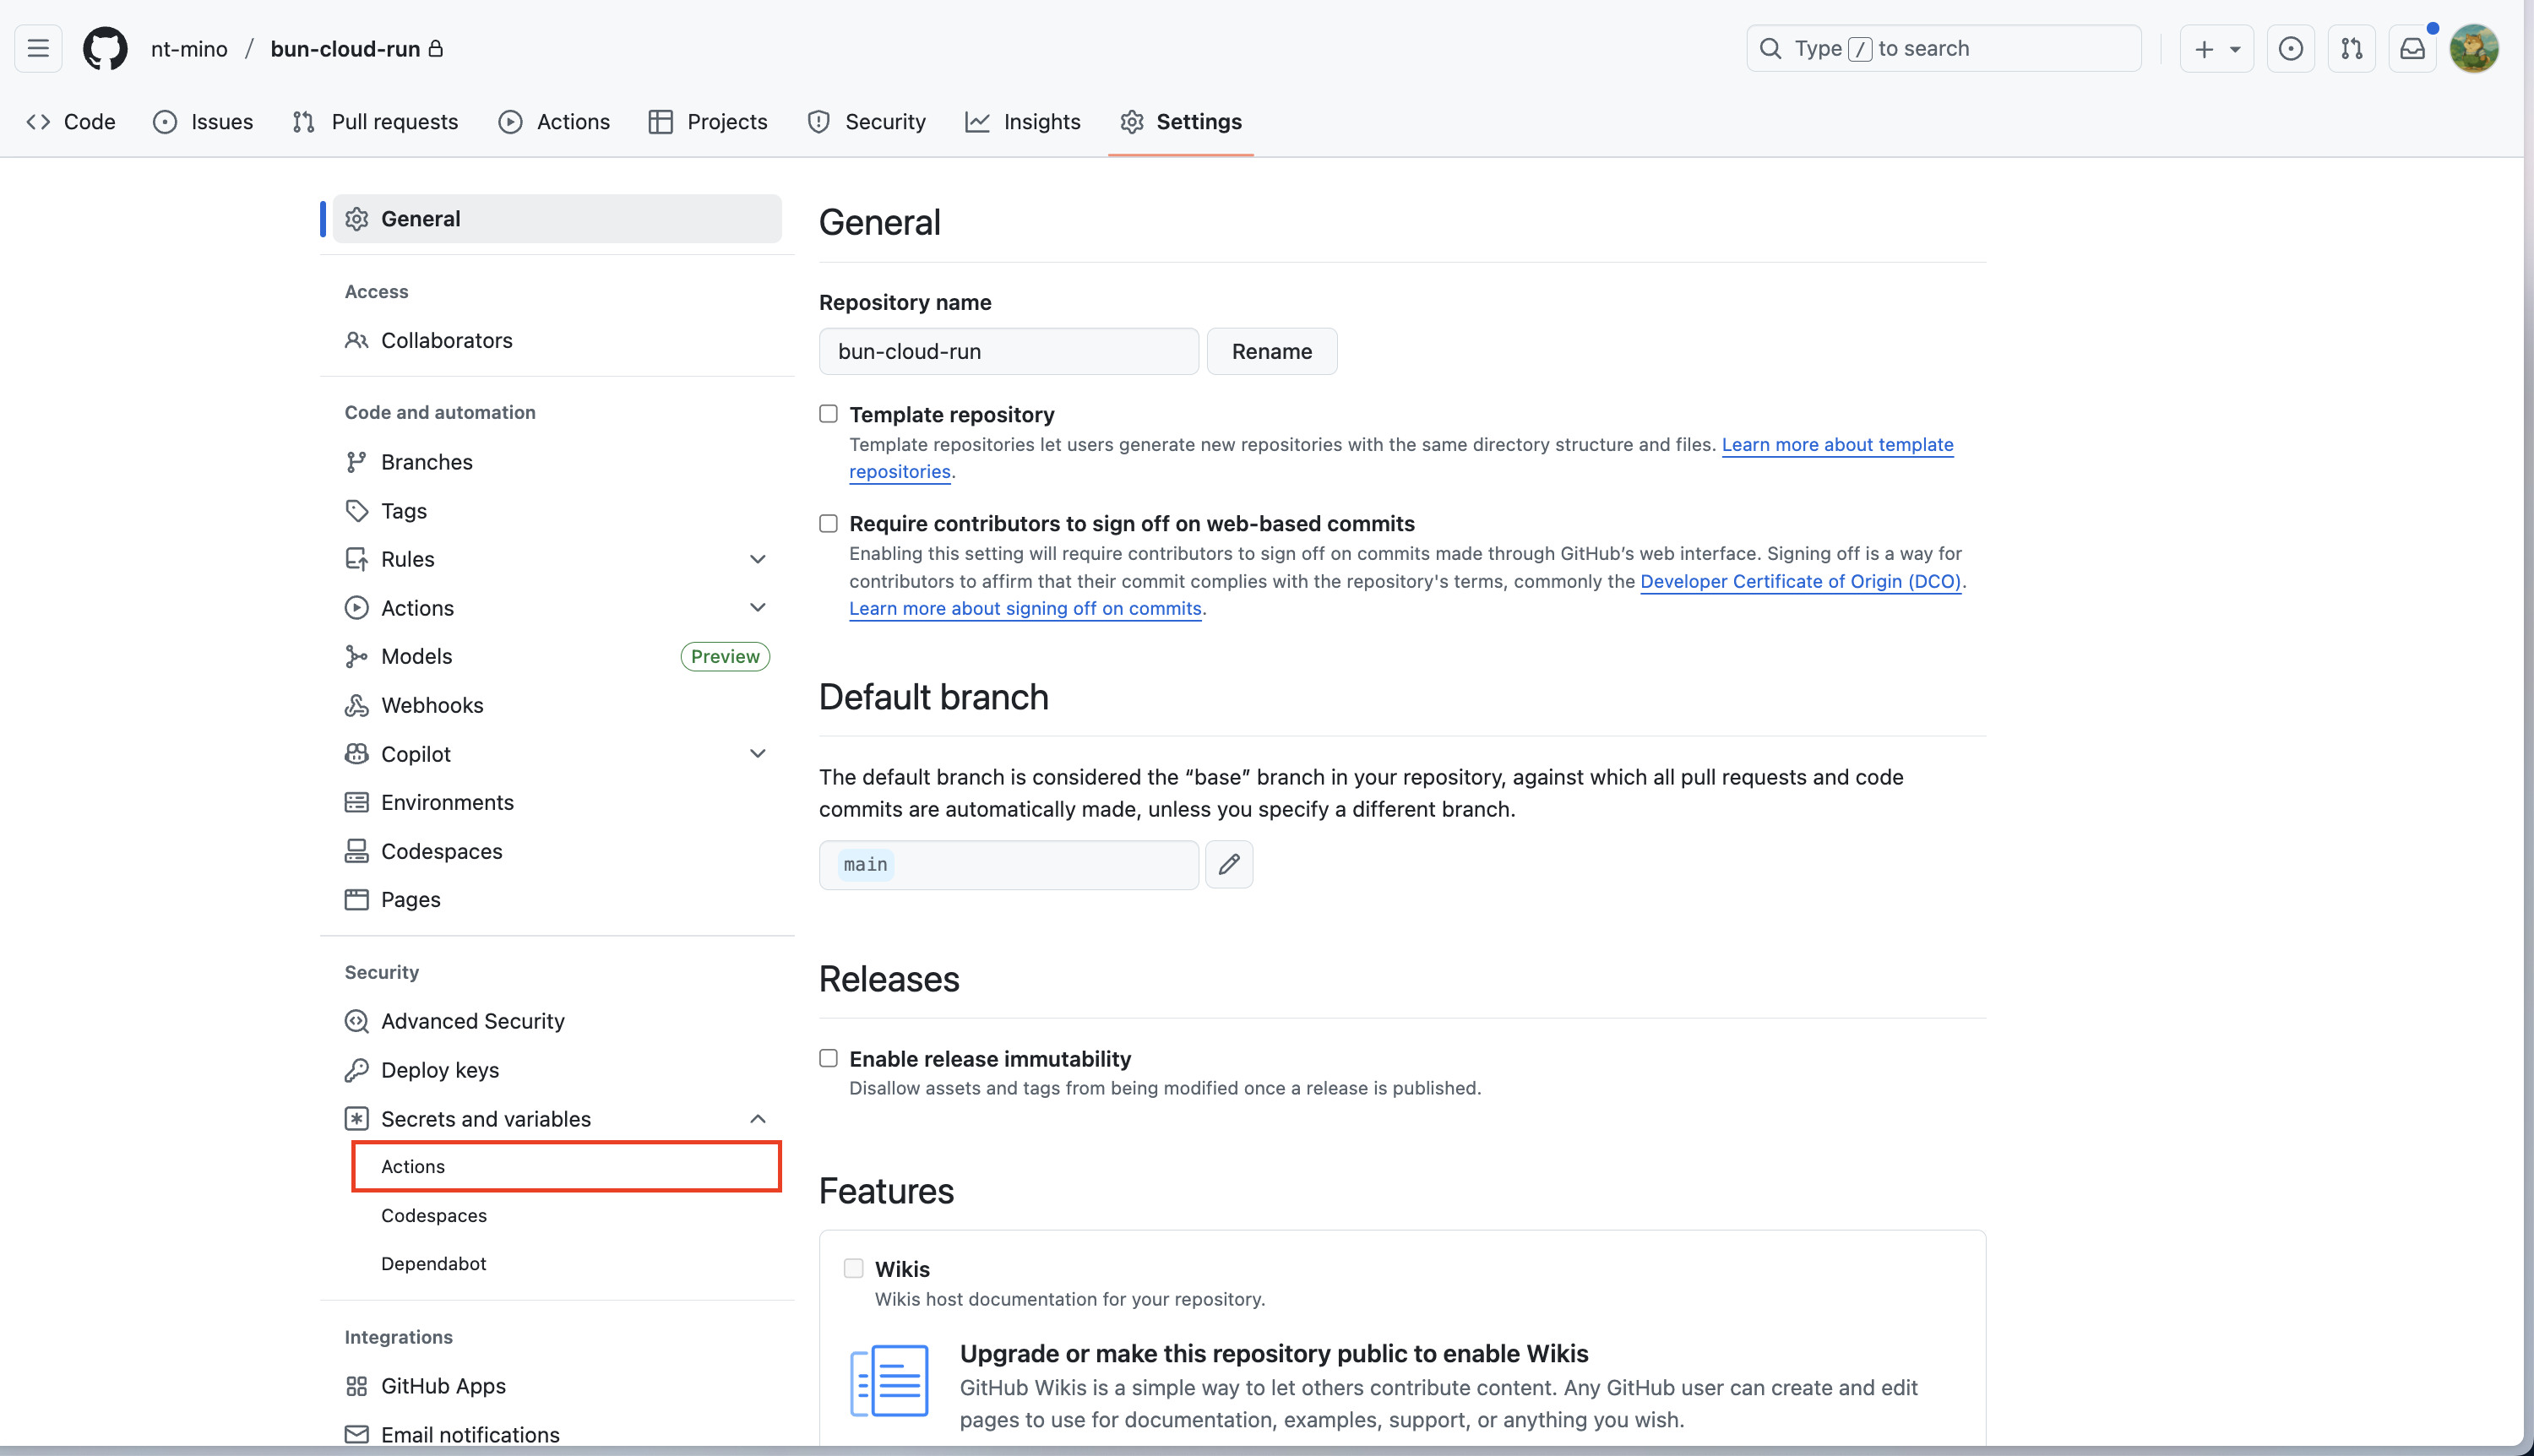Screen dimensions: 2534x1456
Task: Open Webhooks settings in sidebar
Action: (x=431, y=705)
